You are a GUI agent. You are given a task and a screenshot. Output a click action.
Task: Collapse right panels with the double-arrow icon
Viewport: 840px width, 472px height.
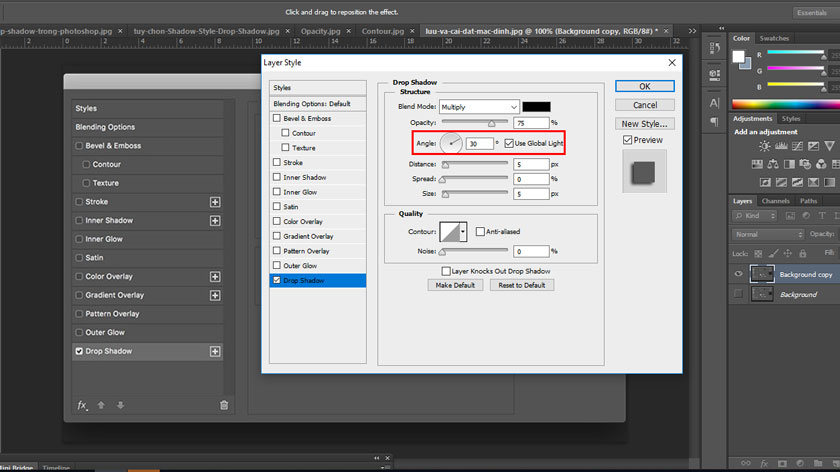pyautogui.click(x=722, y=28)
